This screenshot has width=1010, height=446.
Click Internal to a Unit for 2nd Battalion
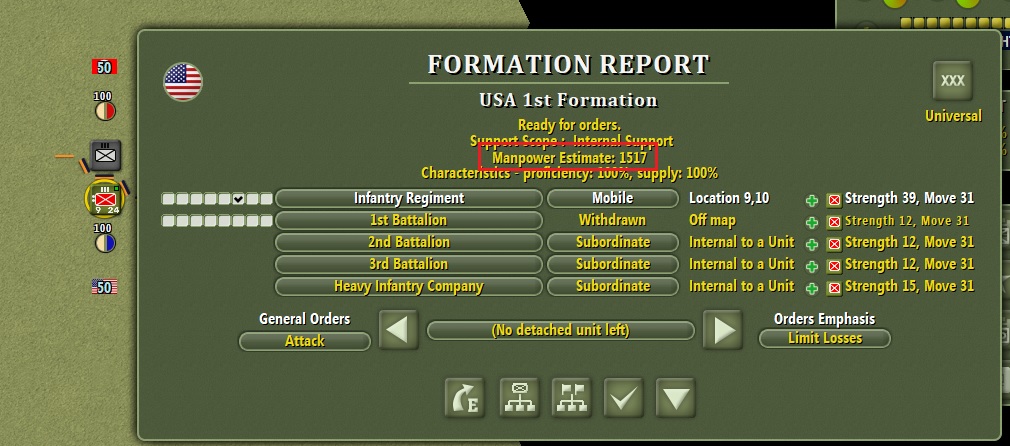coord(741,242)
